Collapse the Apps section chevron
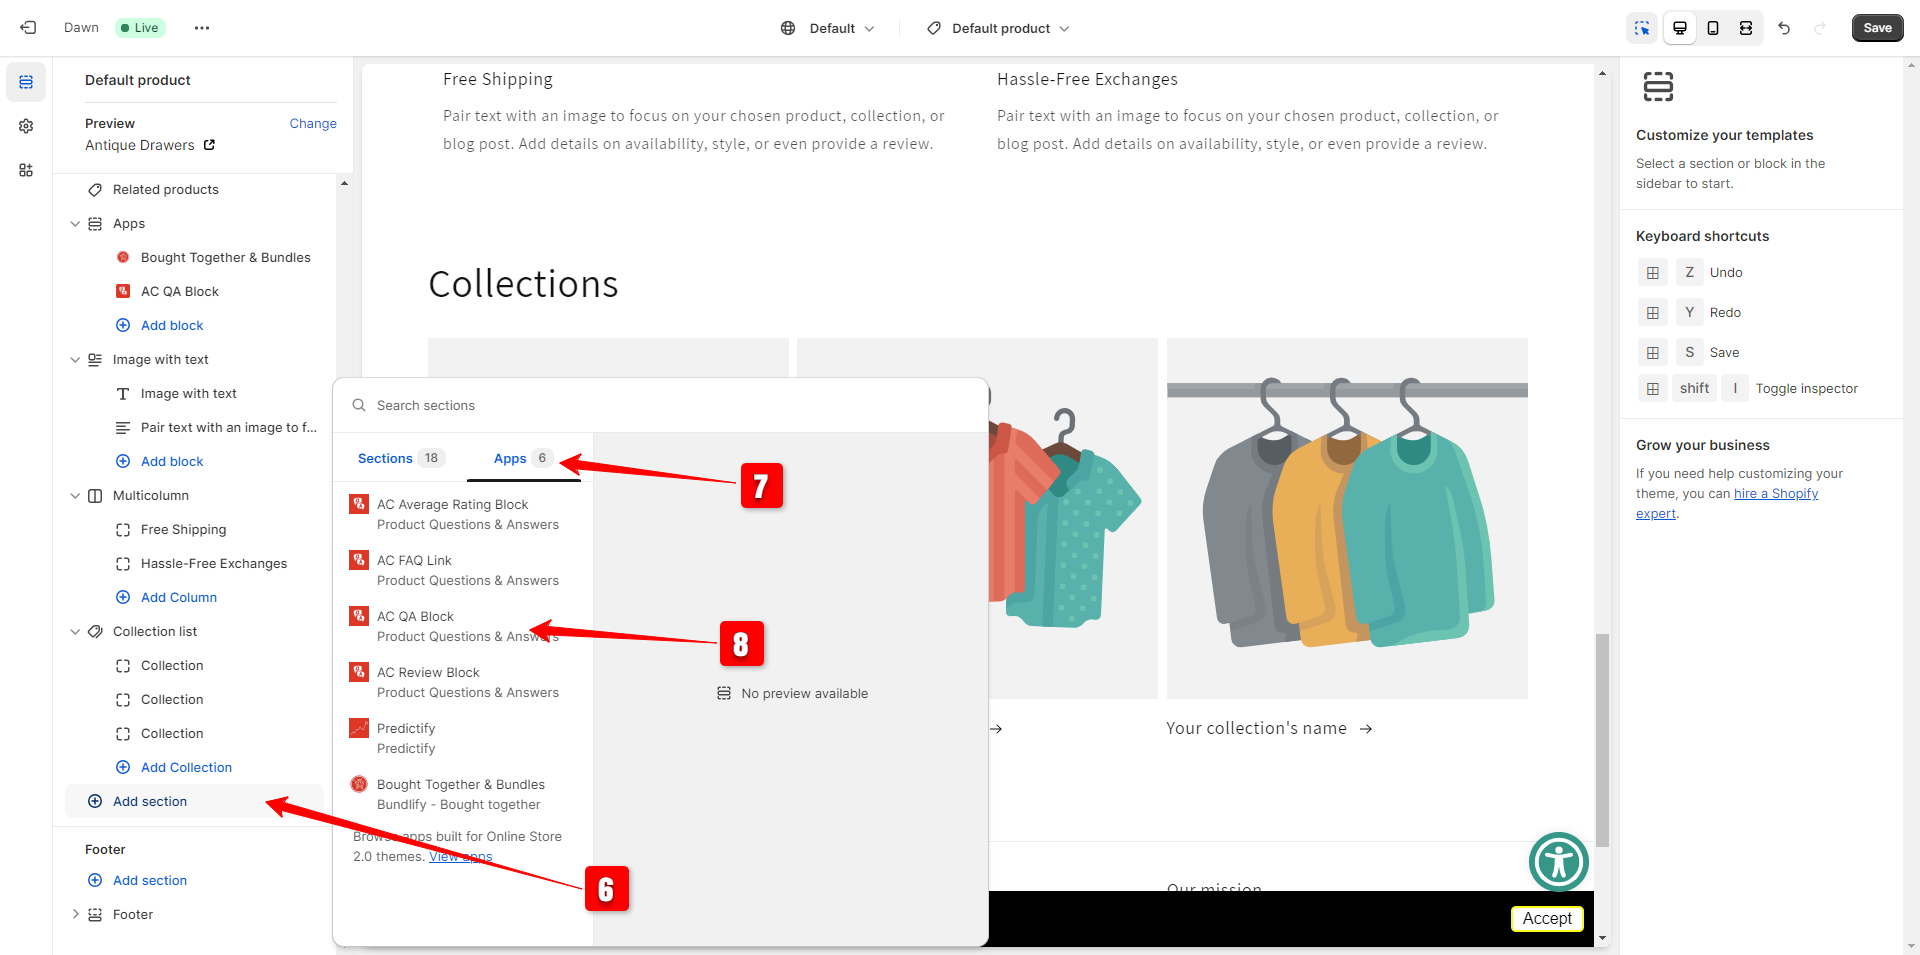1920x955 pixels. [75, 224]
